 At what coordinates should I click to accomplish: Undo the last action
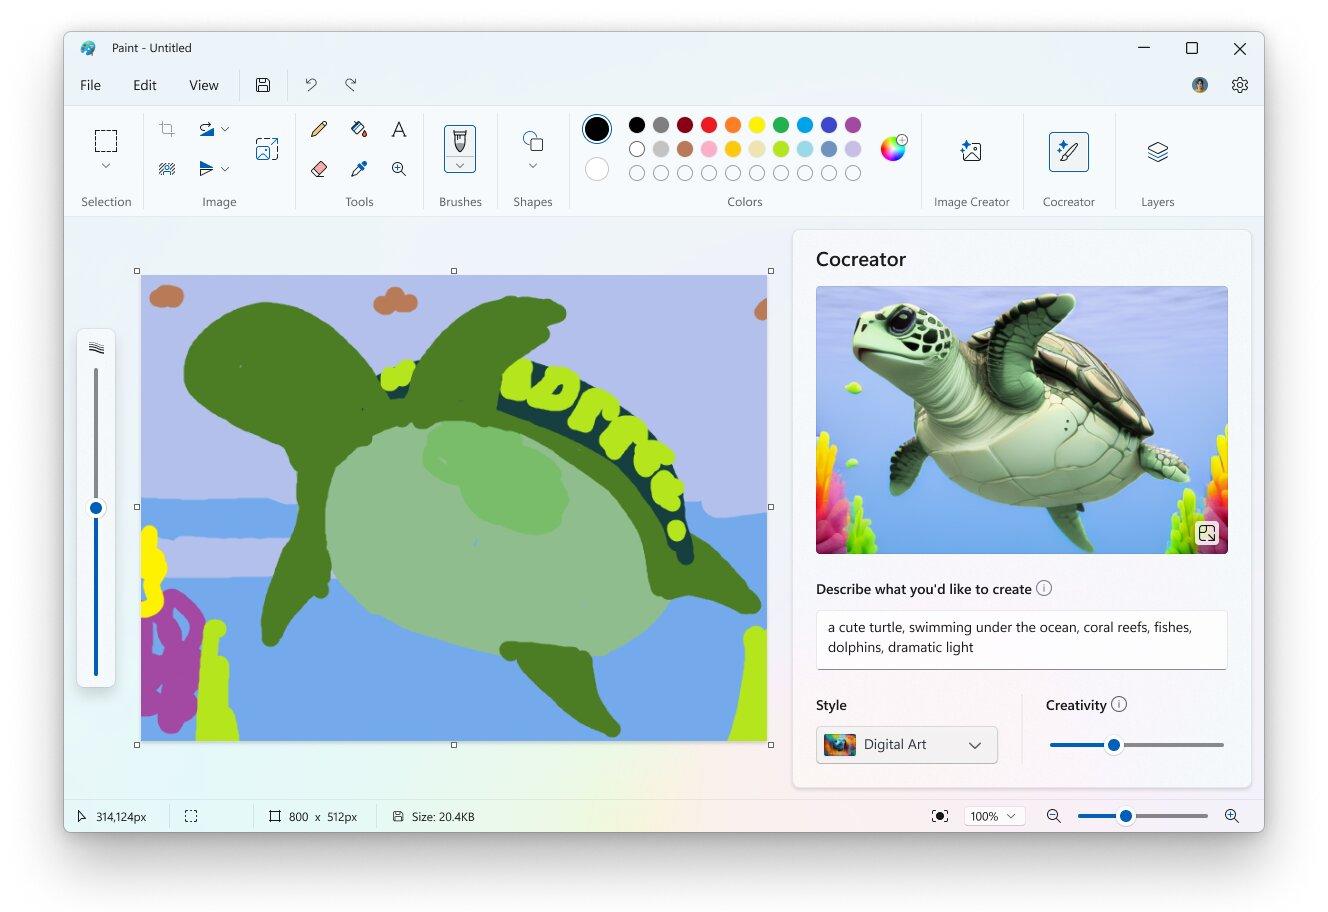tap(311, 85)
